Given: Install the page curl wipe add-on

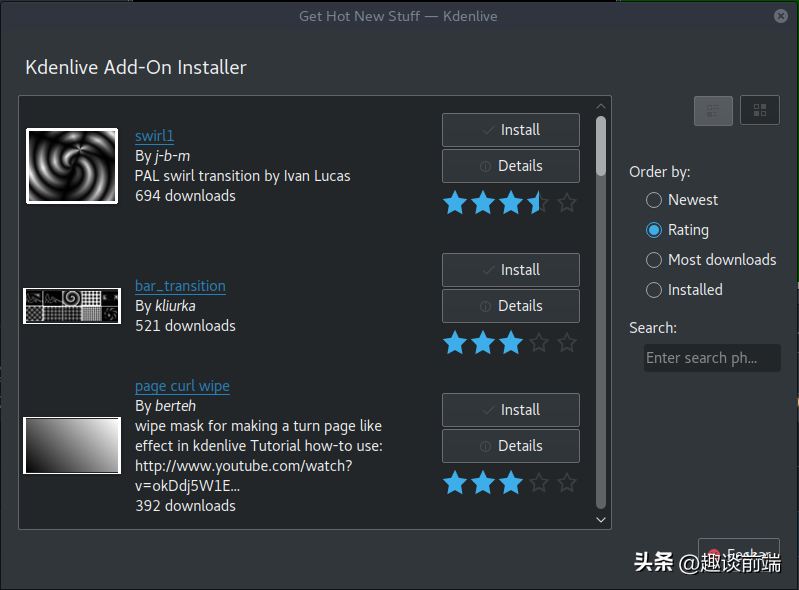Looking at the screenshot, I should click(x=511, y=410).
